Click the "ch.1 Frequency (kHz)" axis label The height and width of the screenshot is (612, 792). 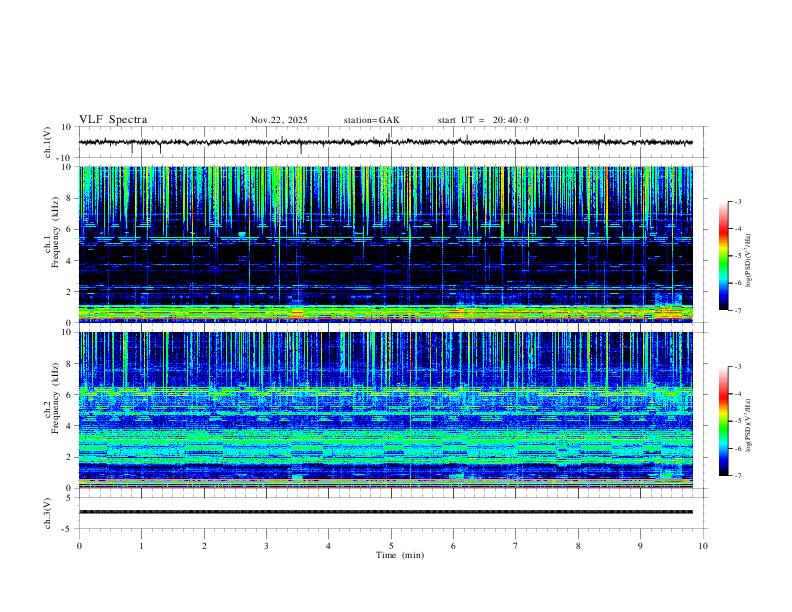tap(52, 233)
